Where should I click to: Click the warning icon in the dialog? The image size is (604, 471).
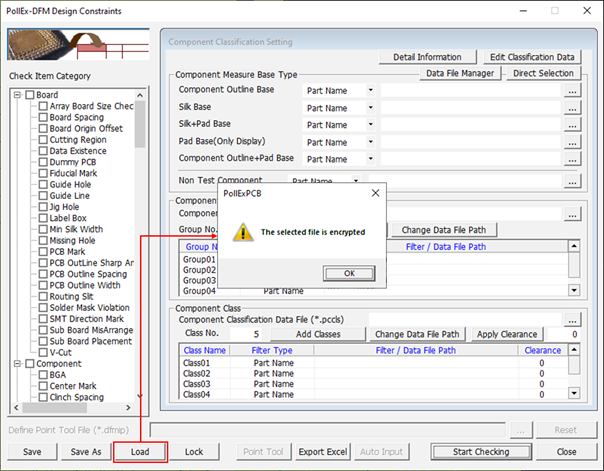(x=243, y=231)
